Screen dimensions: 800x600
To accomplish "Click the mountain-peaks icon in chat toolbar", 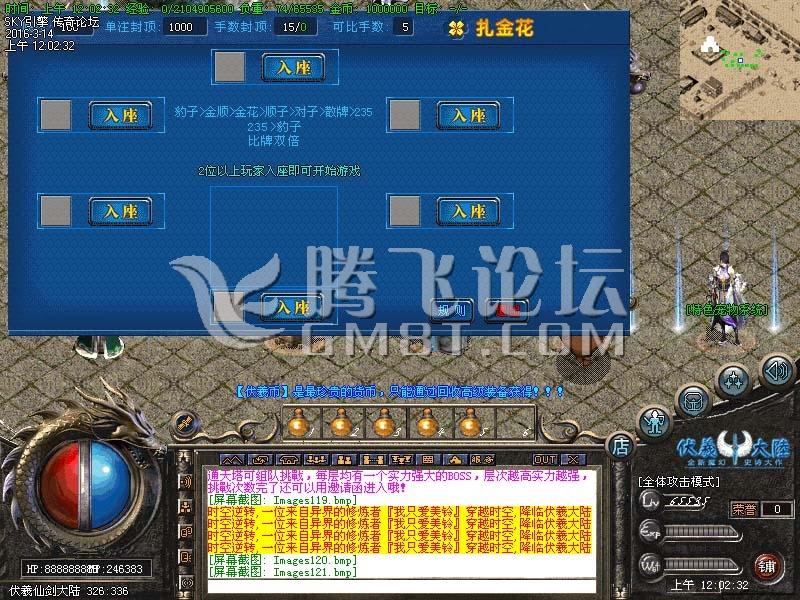I will point(233,459).
